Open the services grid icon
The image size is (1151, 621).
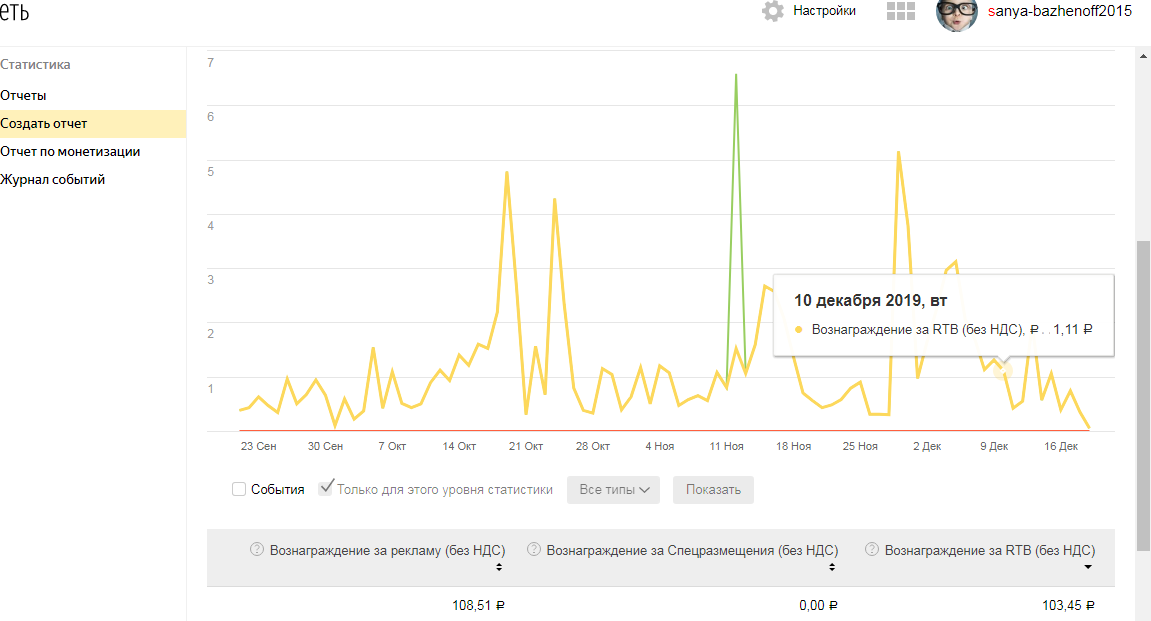point(901,11)
